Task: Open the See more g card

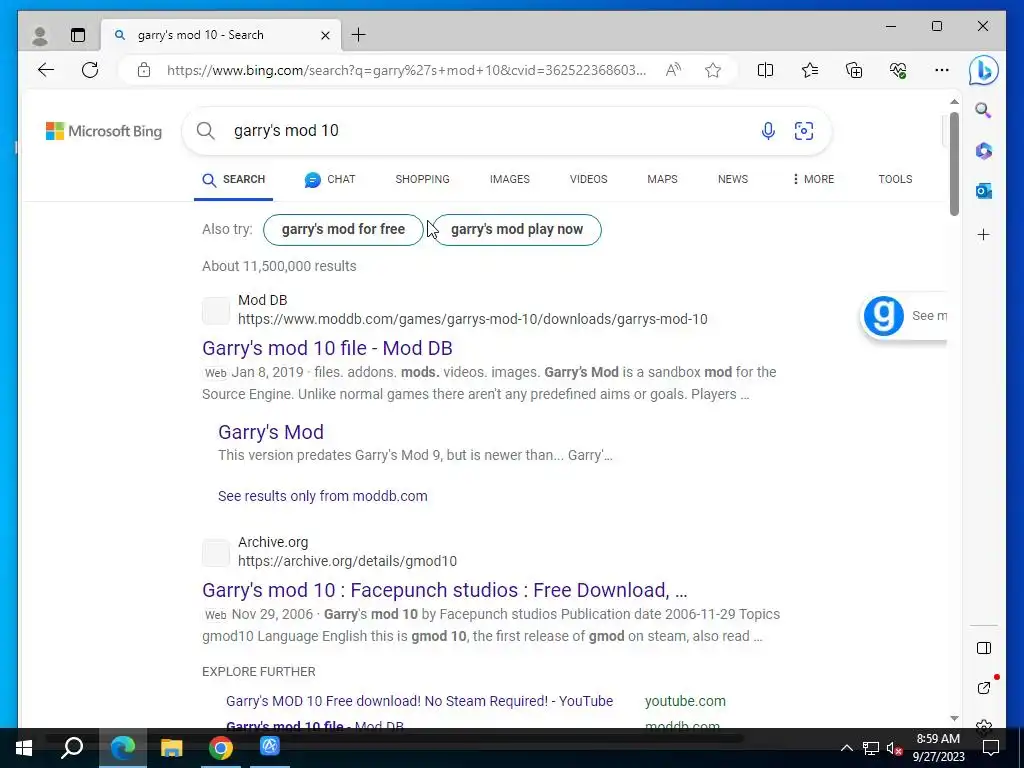Action: pos(904,315)
